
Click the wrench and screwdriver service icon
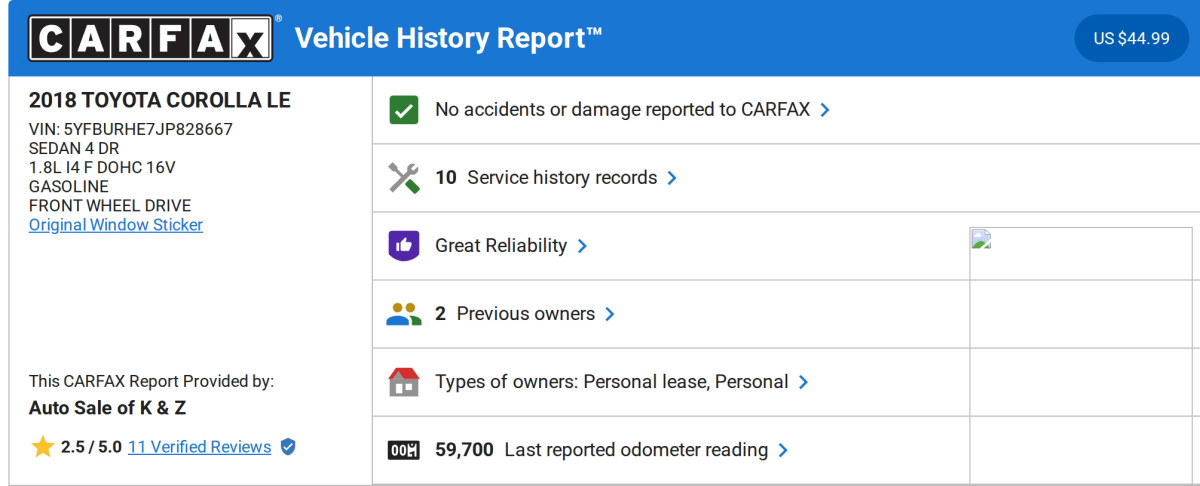point(404,178)
